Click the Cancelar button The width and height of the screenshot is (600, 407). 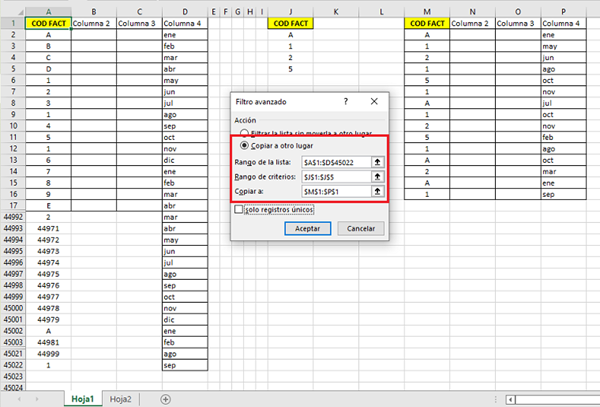360,228
